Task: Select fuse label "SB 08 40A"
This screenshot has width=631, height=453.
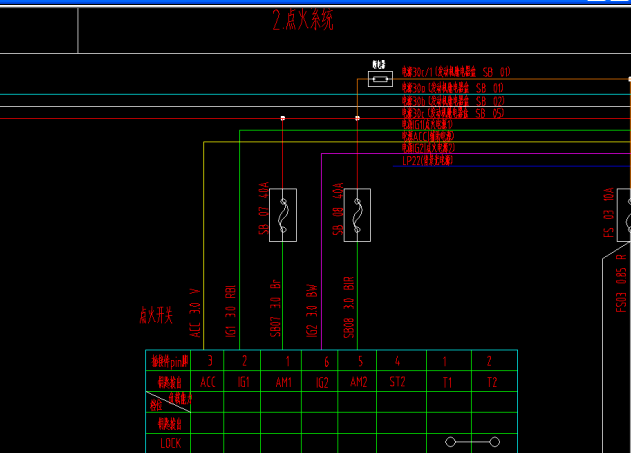Action: click(338, 209)
